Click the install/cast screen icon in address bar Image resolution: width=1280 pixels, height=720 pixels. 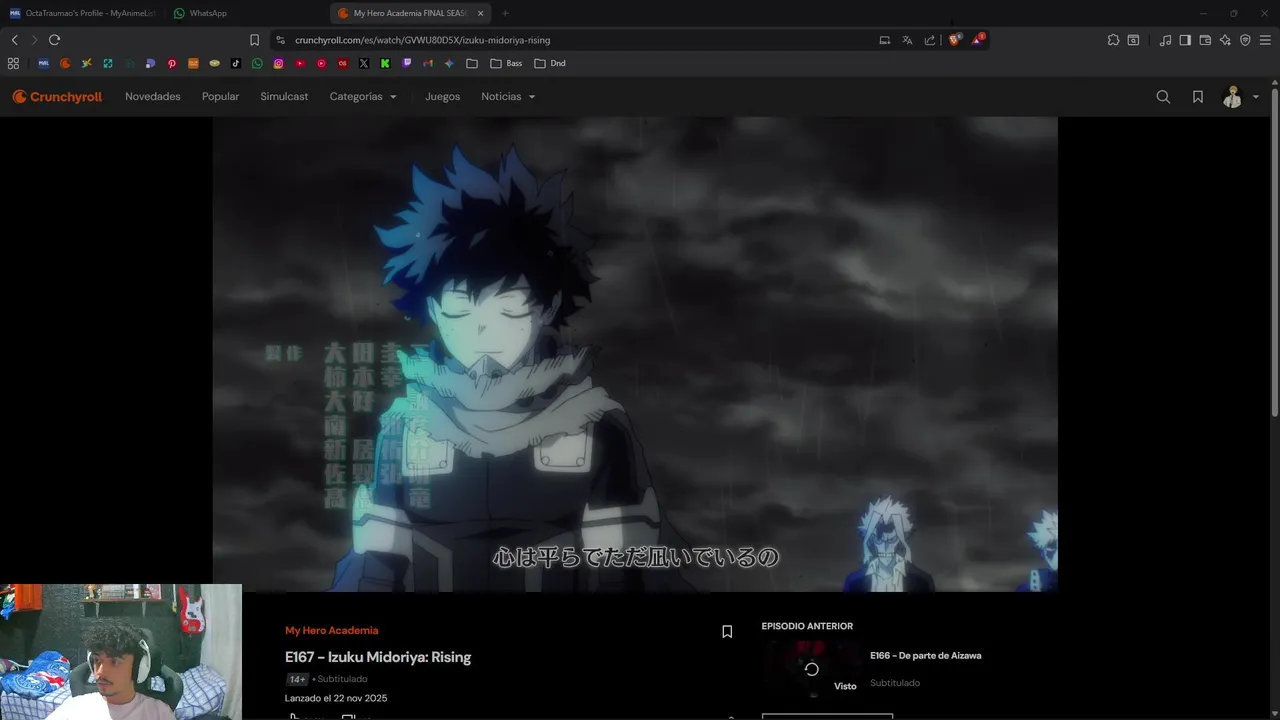[x=884, y=40]
